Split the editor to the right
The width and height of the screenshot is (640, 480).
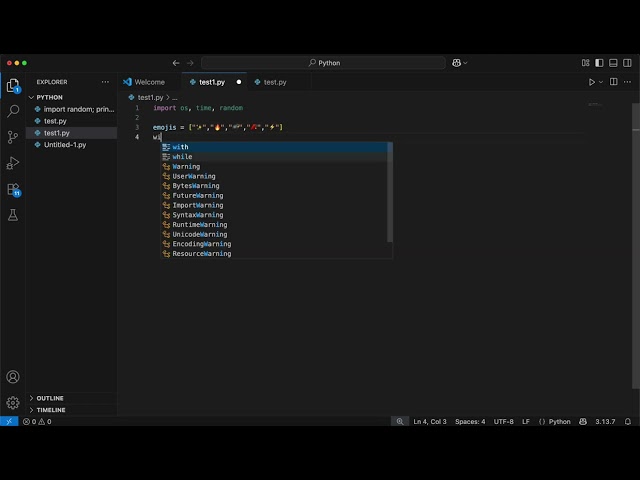click(612, 82)
